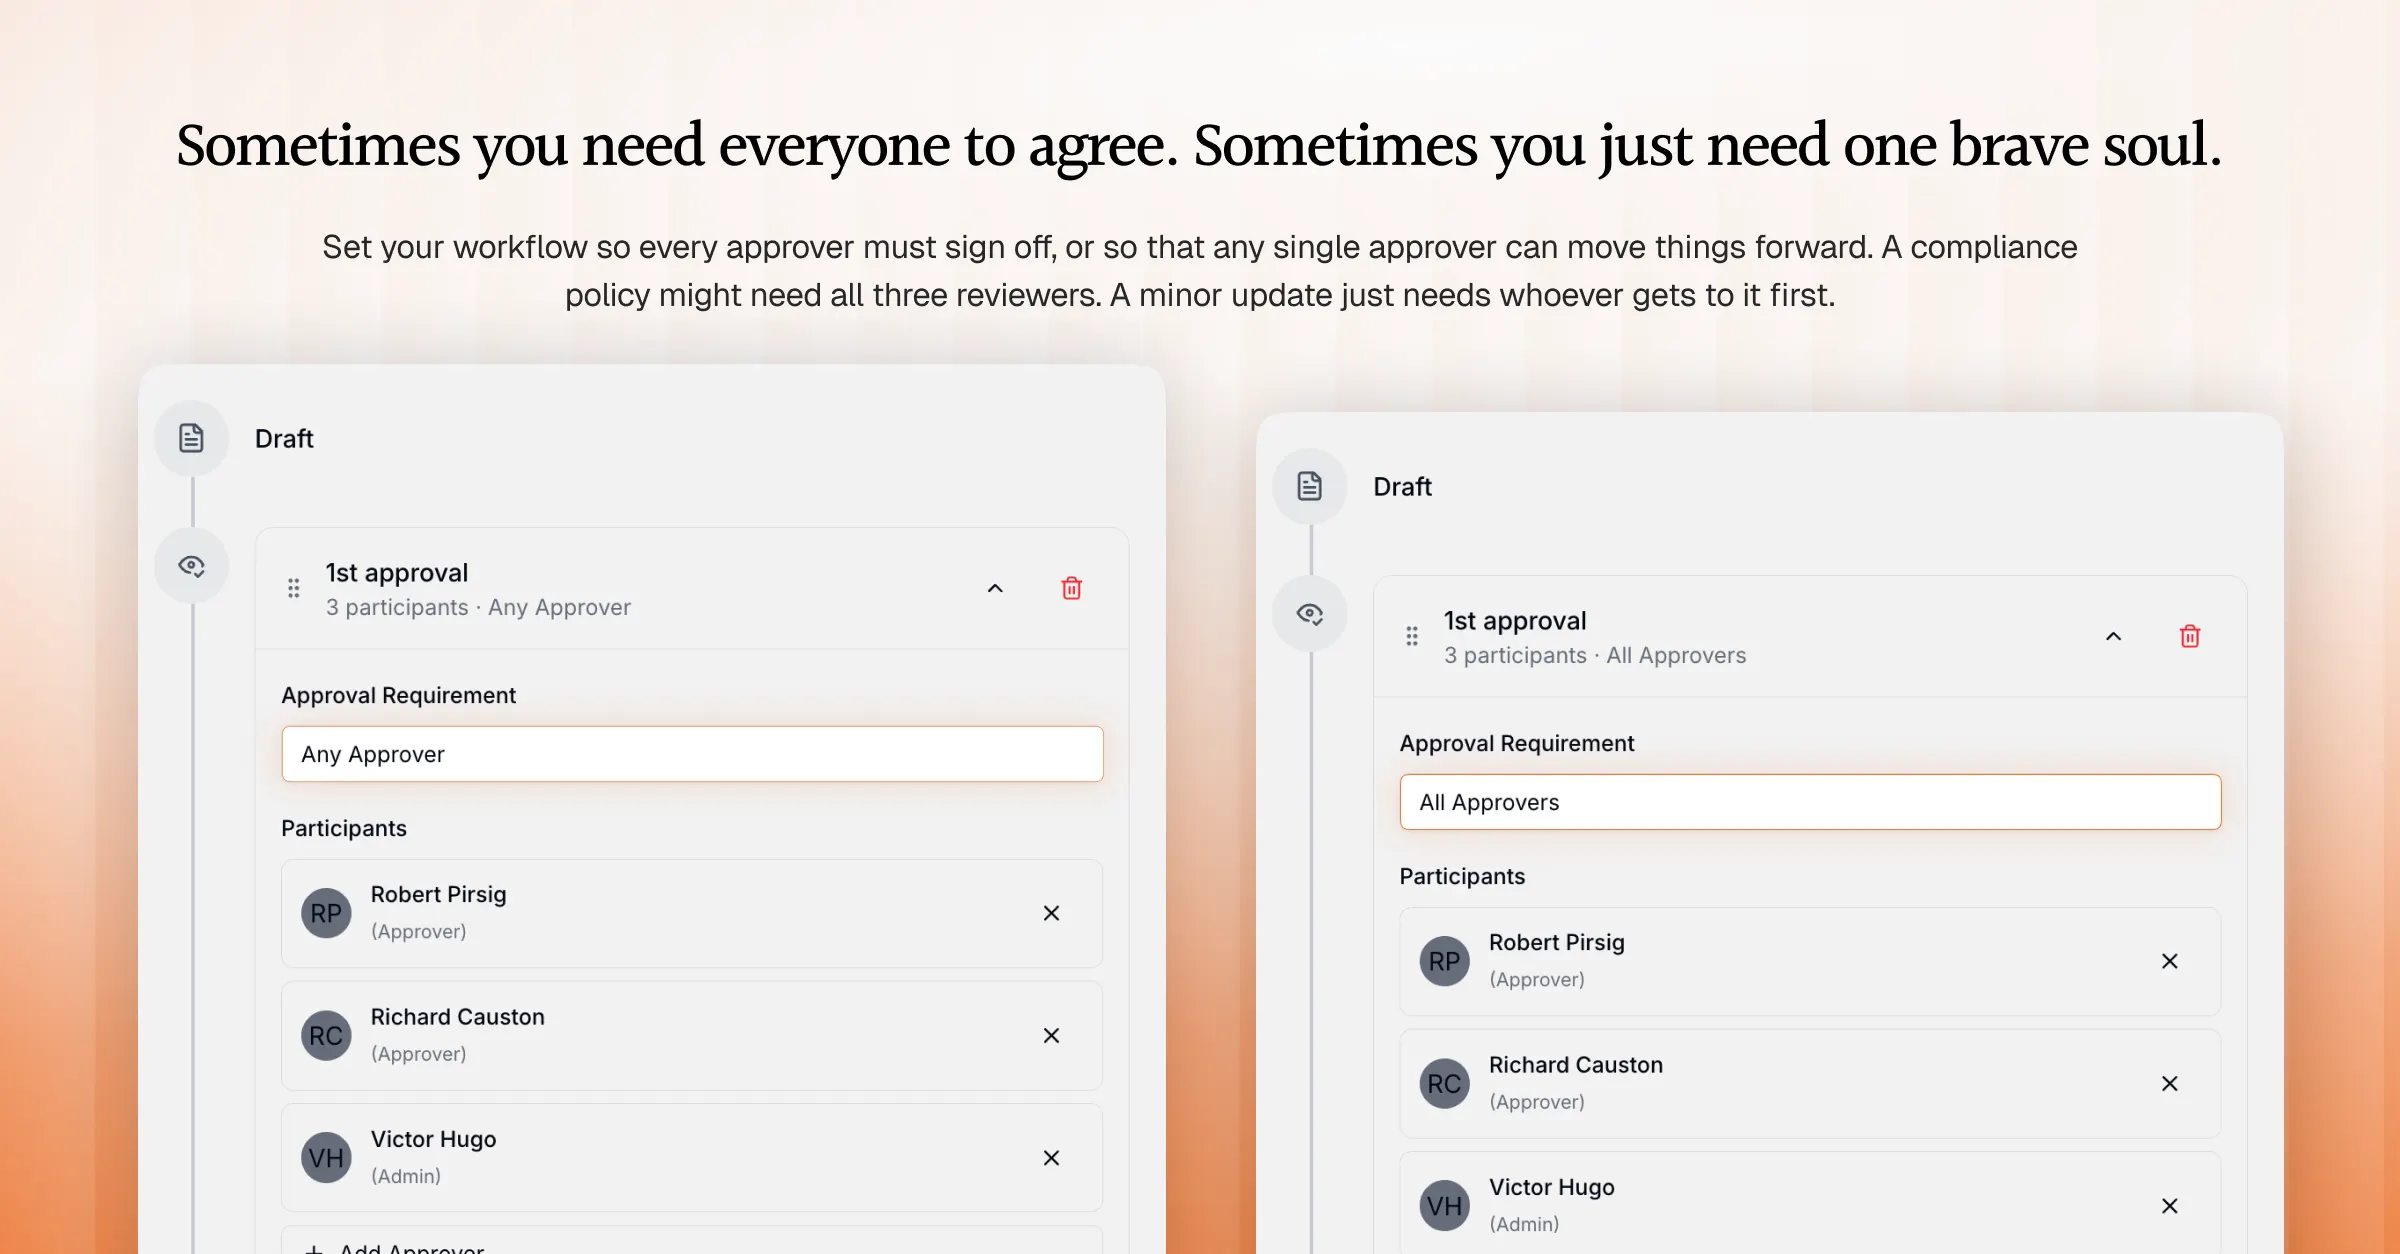
Task: Delete the 1st approval step with Any Approver
Action: [x=1071, y=588]
